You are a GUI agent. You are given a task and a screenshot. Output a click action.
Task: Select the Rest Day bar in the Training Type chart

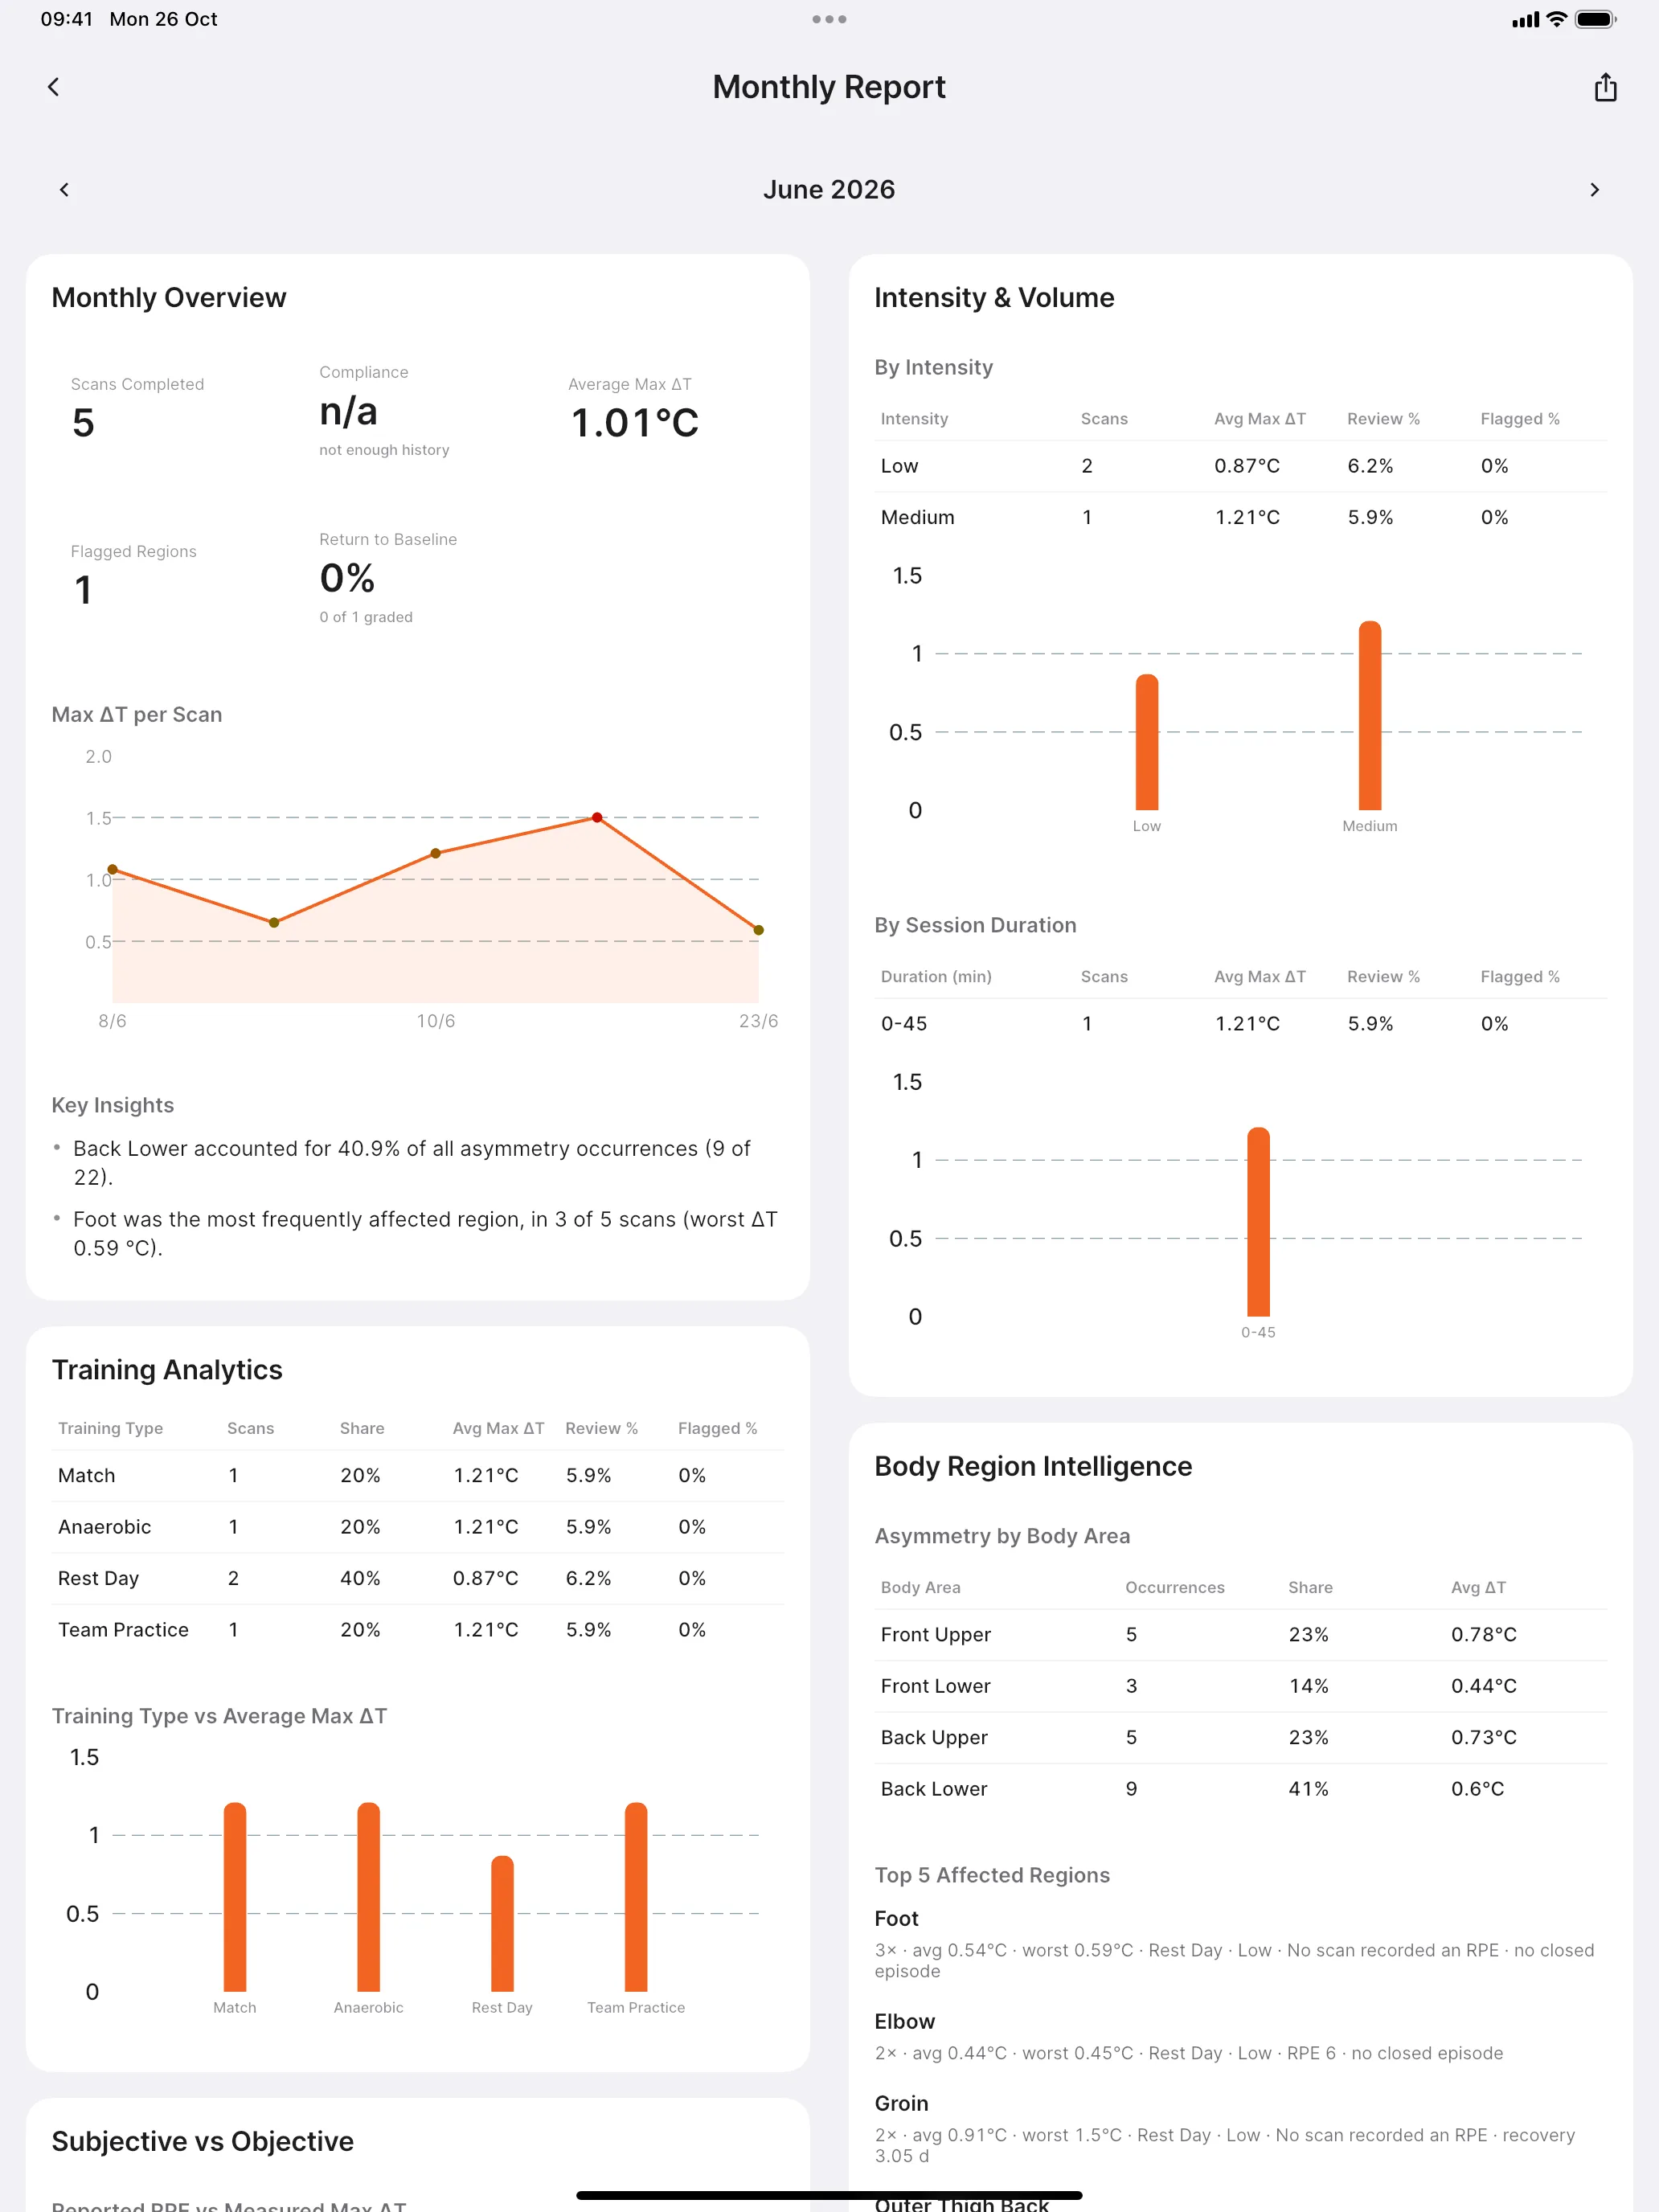click(x=502, y=1923)
